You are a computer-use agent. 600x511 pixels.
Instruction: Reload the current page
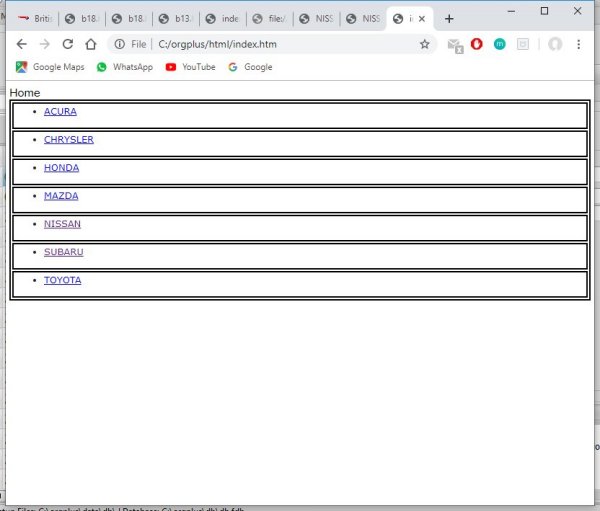[x=68, y=44]
